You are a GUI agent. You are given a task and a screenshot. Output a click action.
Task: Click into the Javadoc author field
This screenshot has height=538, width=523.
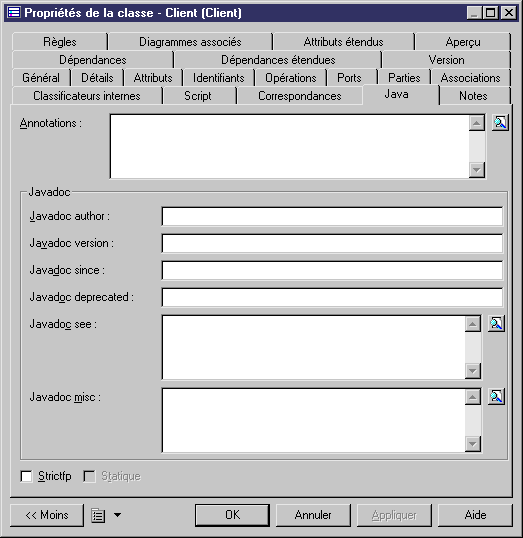pyautogui.click(x=332, y=216)
